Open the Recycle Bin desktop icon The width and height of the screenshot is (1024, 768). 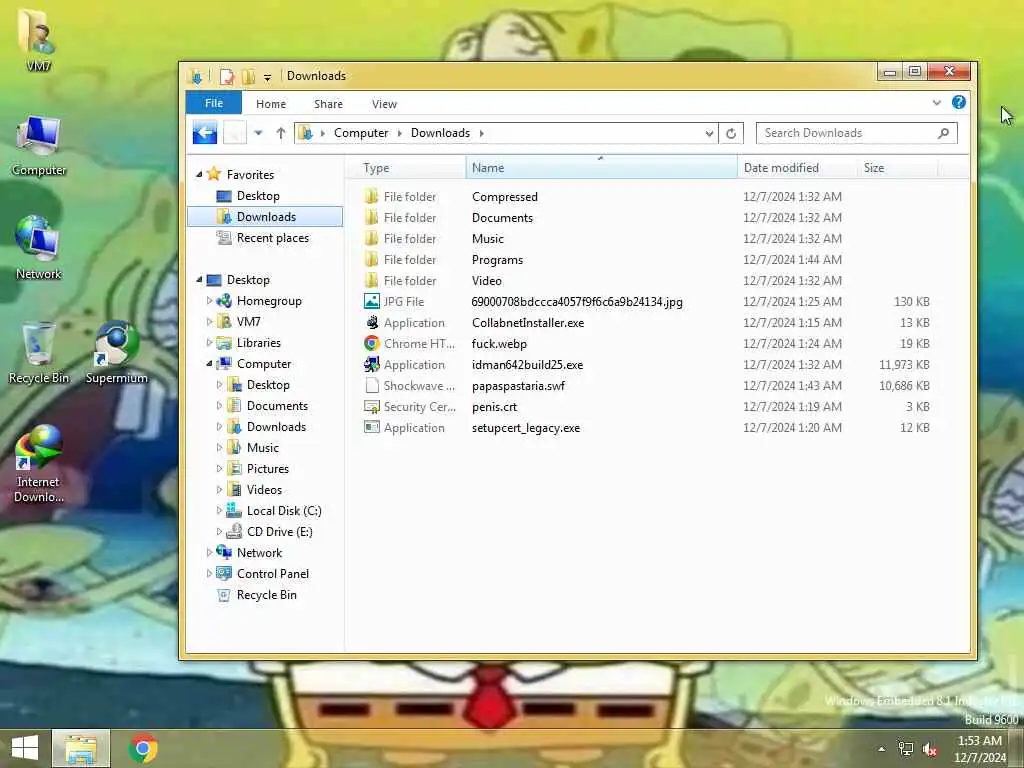coord(39,353)
